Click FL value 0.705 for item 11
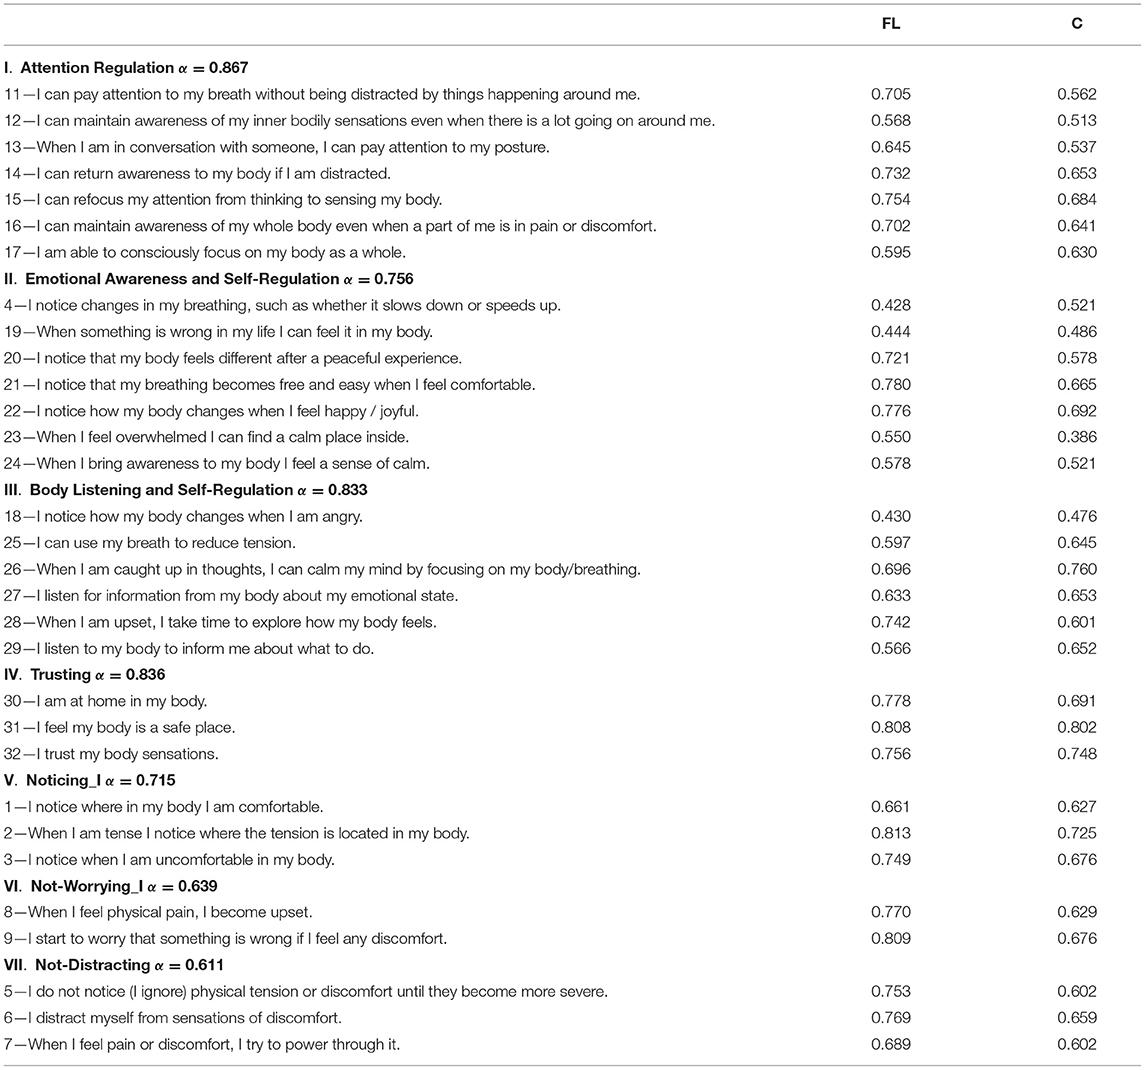The image size is (1145, 1070). tap(891, 94)
